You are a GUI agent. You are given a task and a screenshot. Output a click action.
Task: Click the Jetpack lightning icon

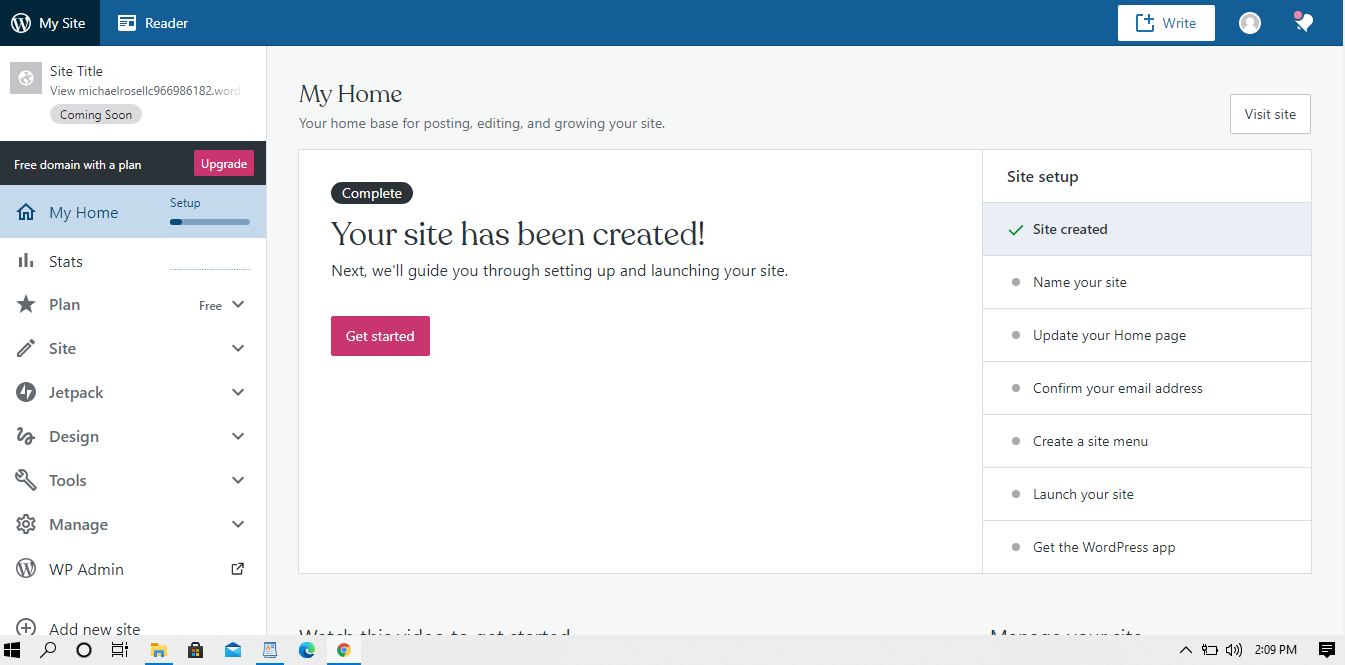[26, 393]
